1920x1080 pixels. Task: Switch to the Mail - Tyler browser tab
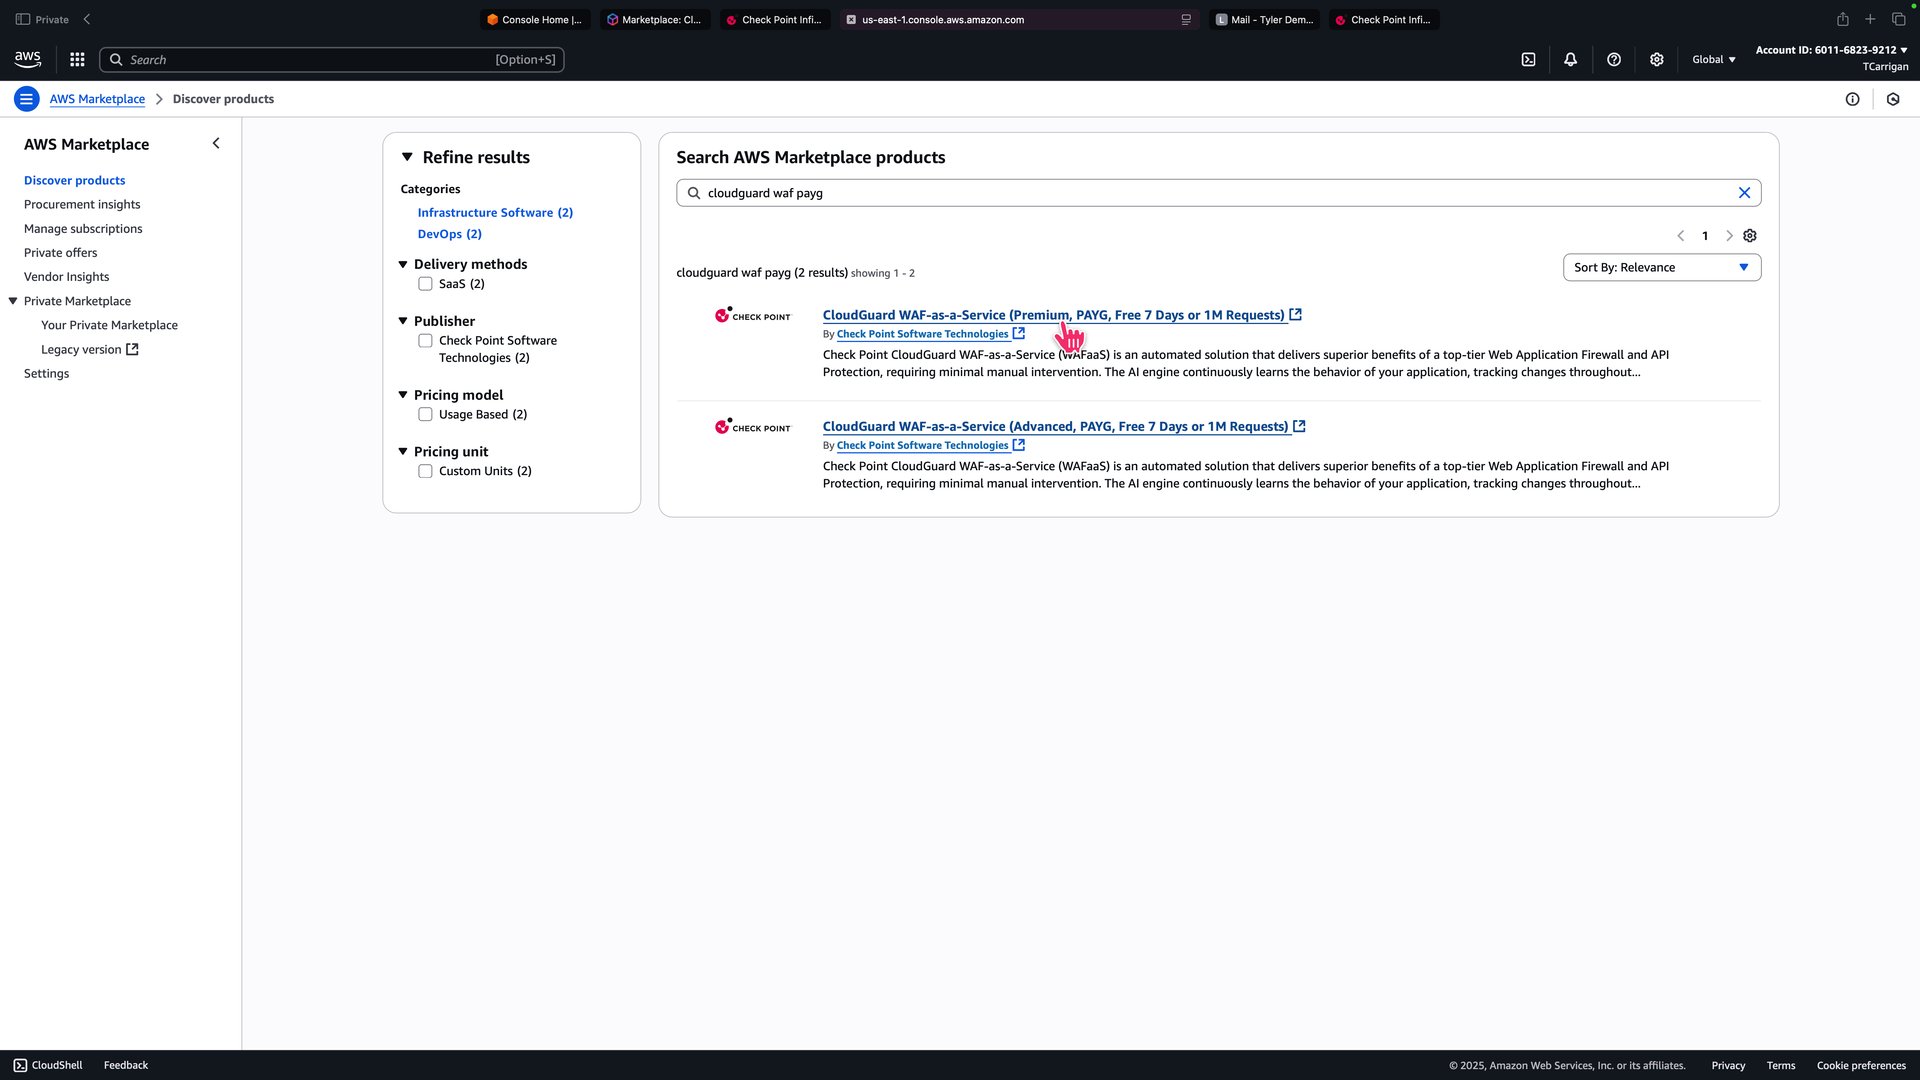[1264, 20]
